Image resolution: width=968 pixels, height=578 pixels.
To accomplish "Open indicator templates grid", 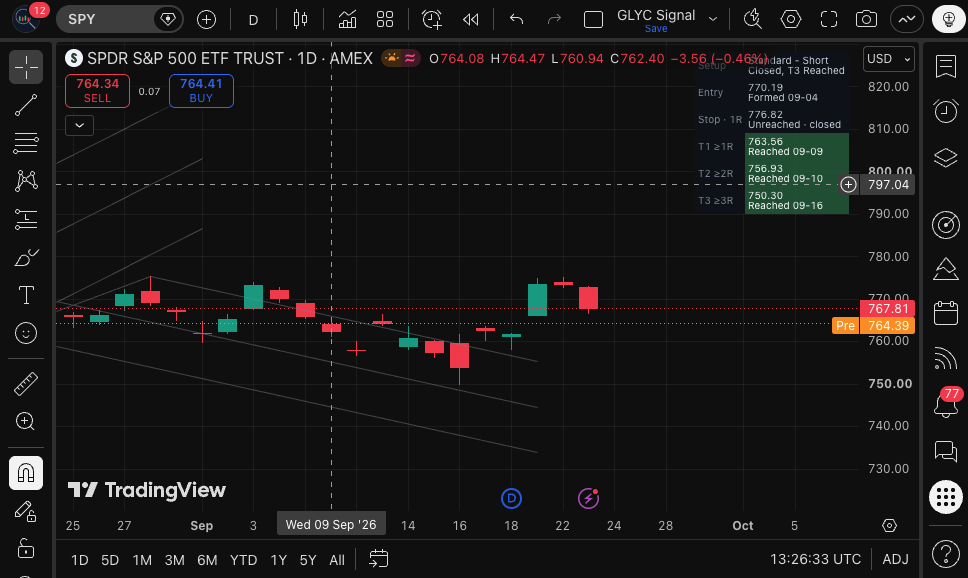I will pyautogui.click(x=385, y=20).
